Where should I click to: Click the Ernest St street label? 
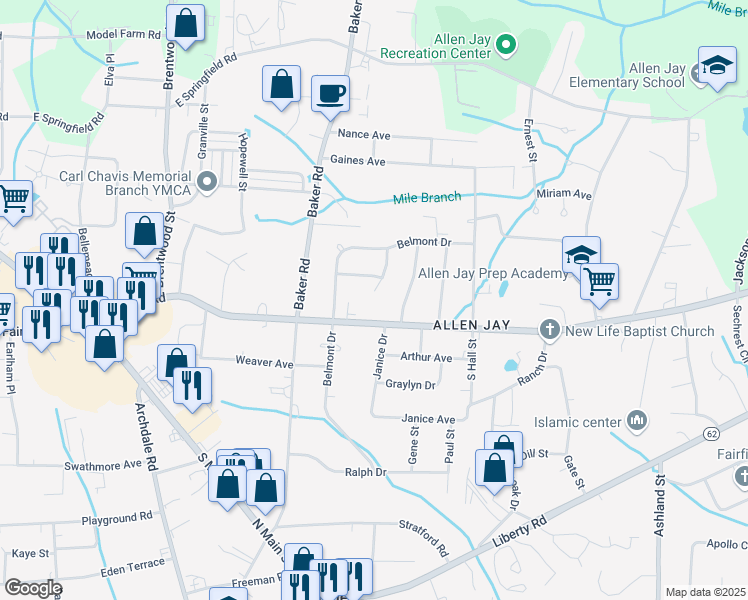coord(530,140)
